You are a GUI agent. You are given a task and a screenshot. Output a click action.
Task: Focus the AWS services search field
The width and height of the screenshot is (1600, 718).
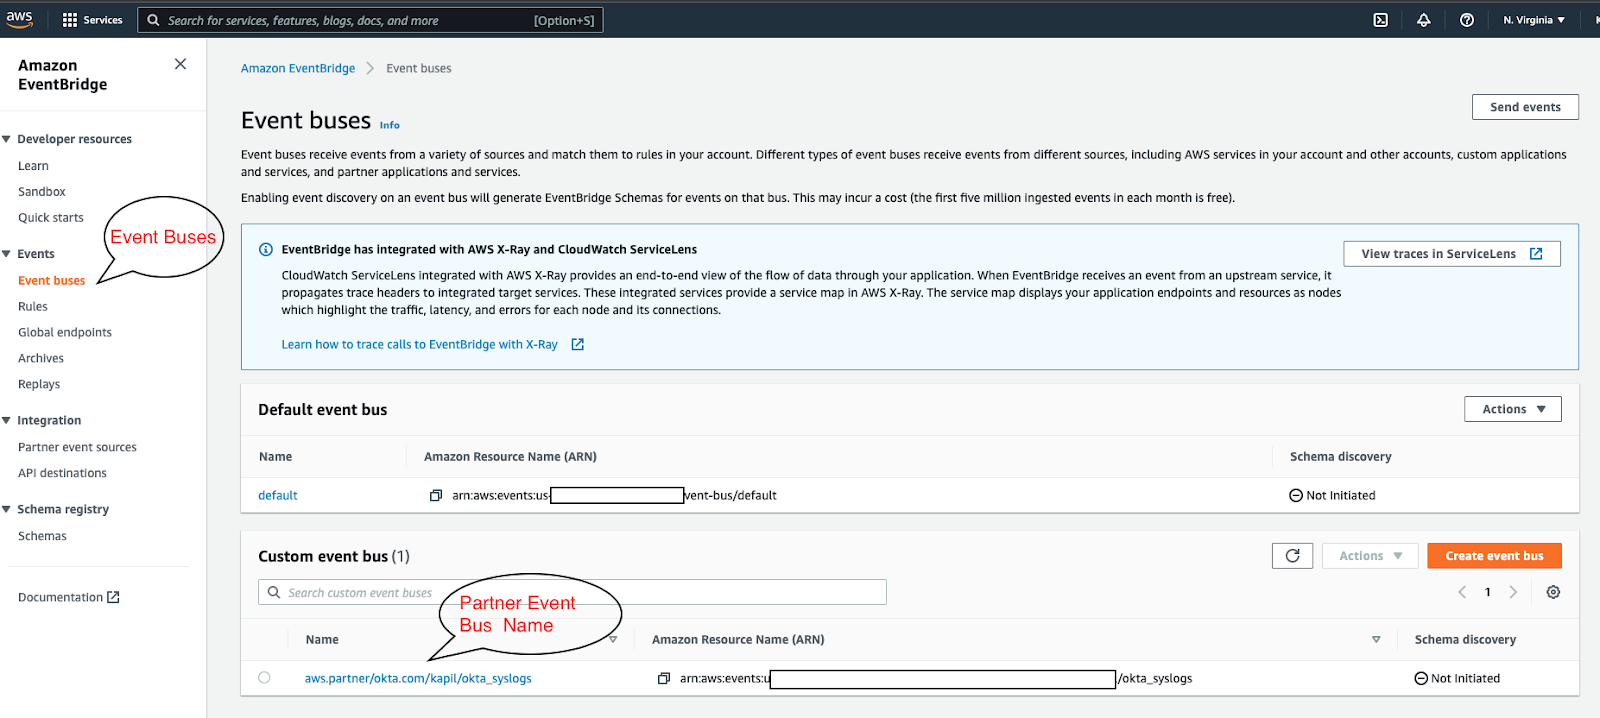[x=370, y=20]
